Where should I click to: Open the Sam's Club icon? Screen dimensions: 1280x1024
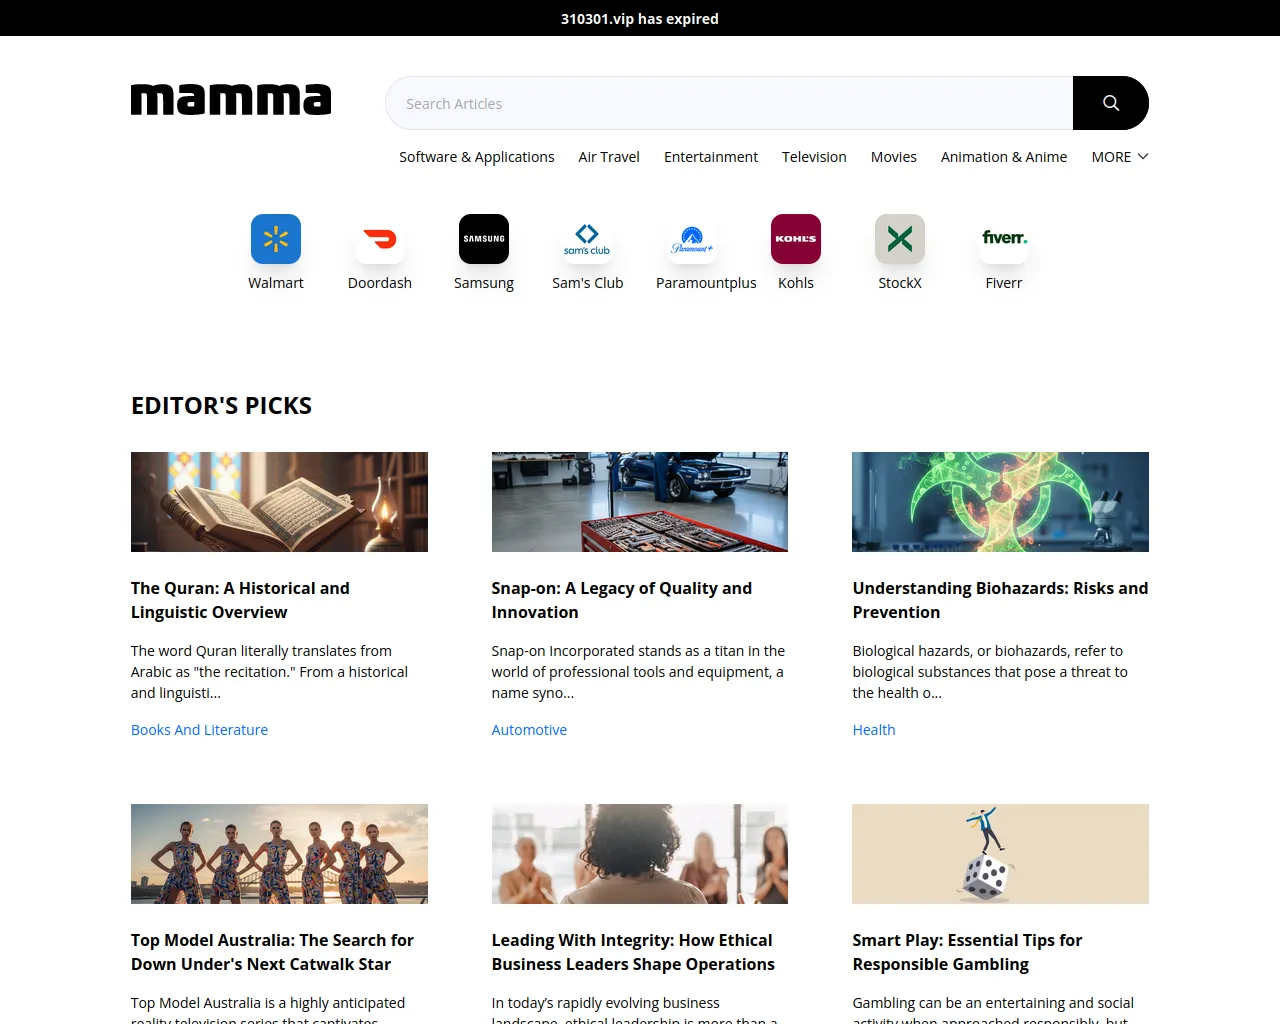coord(588,239)
